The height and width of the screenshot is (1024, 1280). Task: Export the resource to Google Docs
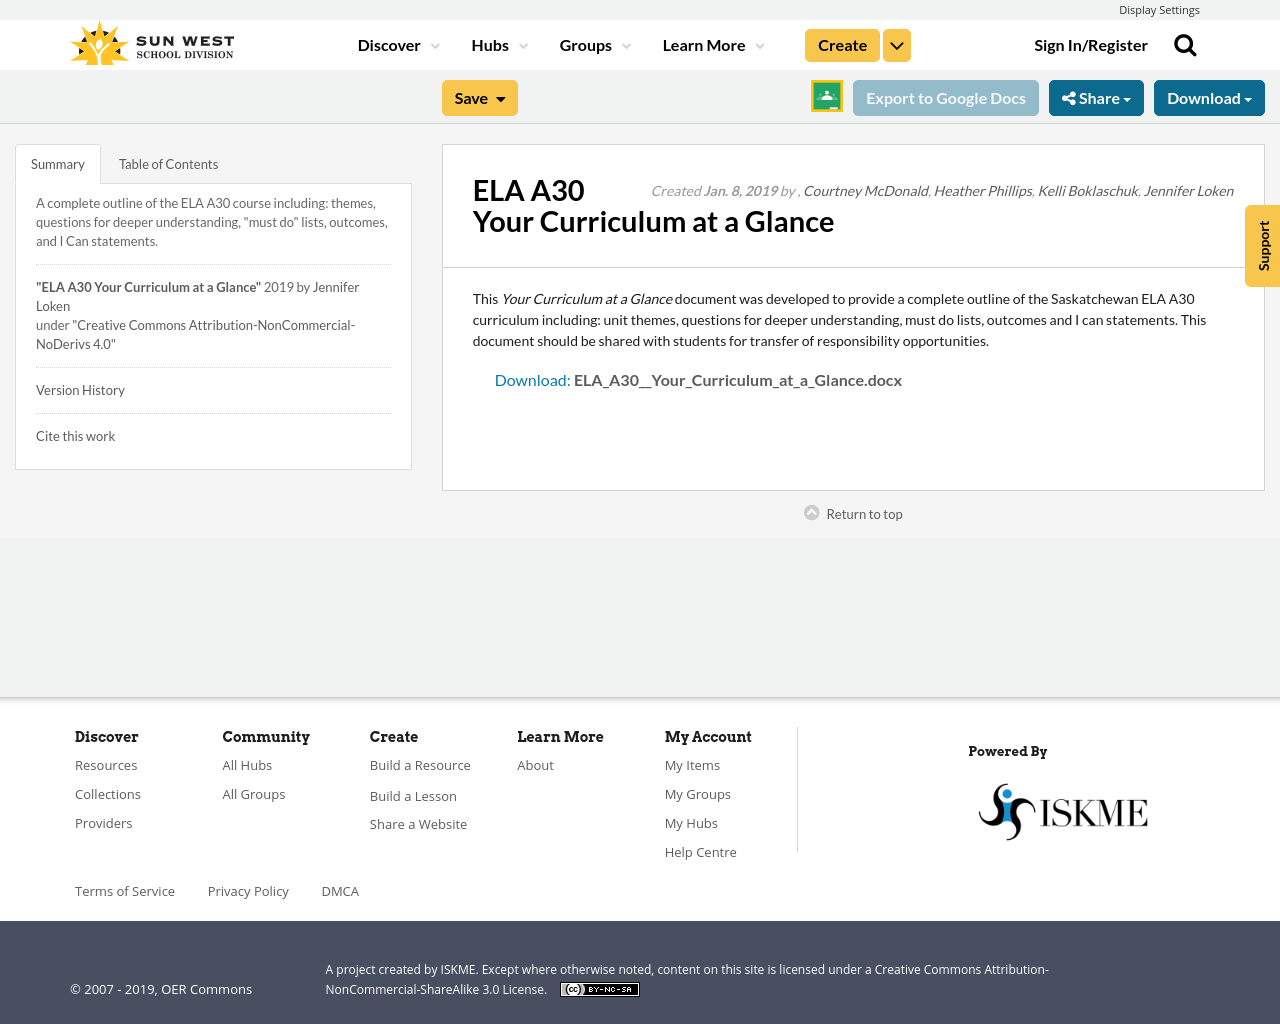tap(946, 96)
